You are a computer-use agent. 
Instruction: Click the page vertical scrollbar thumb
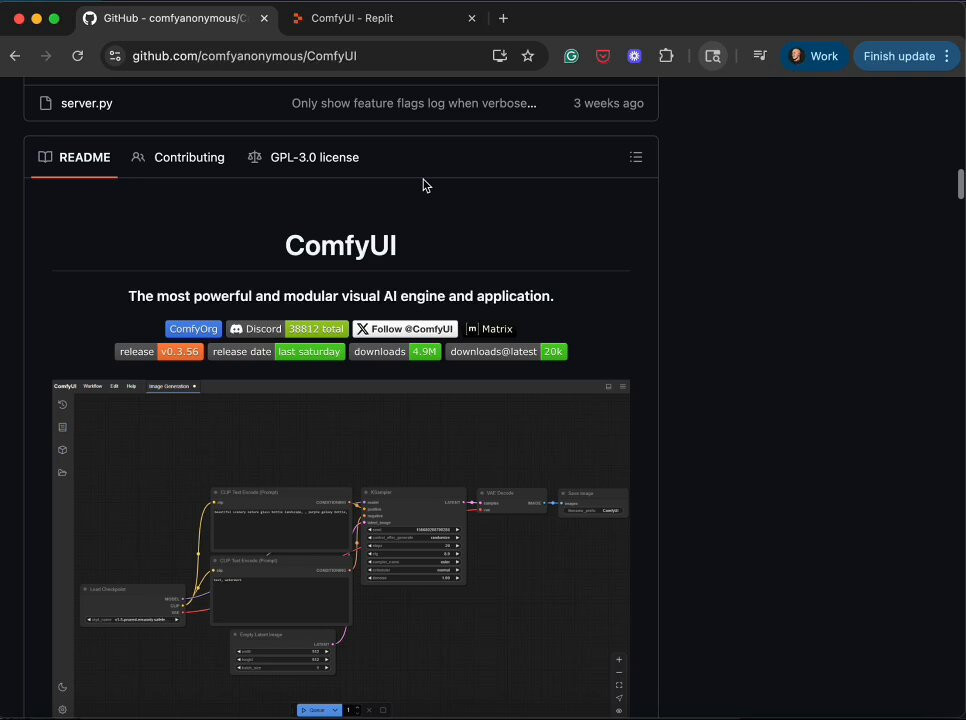[x=960, y=184]
